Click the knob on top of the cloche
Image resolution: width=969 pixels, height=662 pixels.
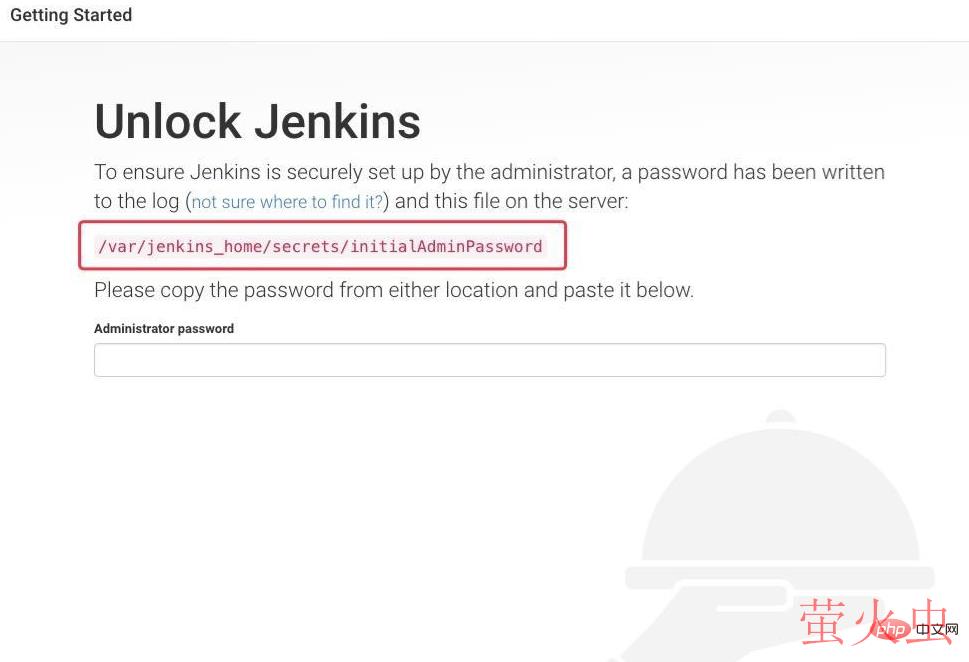point(780,416)
